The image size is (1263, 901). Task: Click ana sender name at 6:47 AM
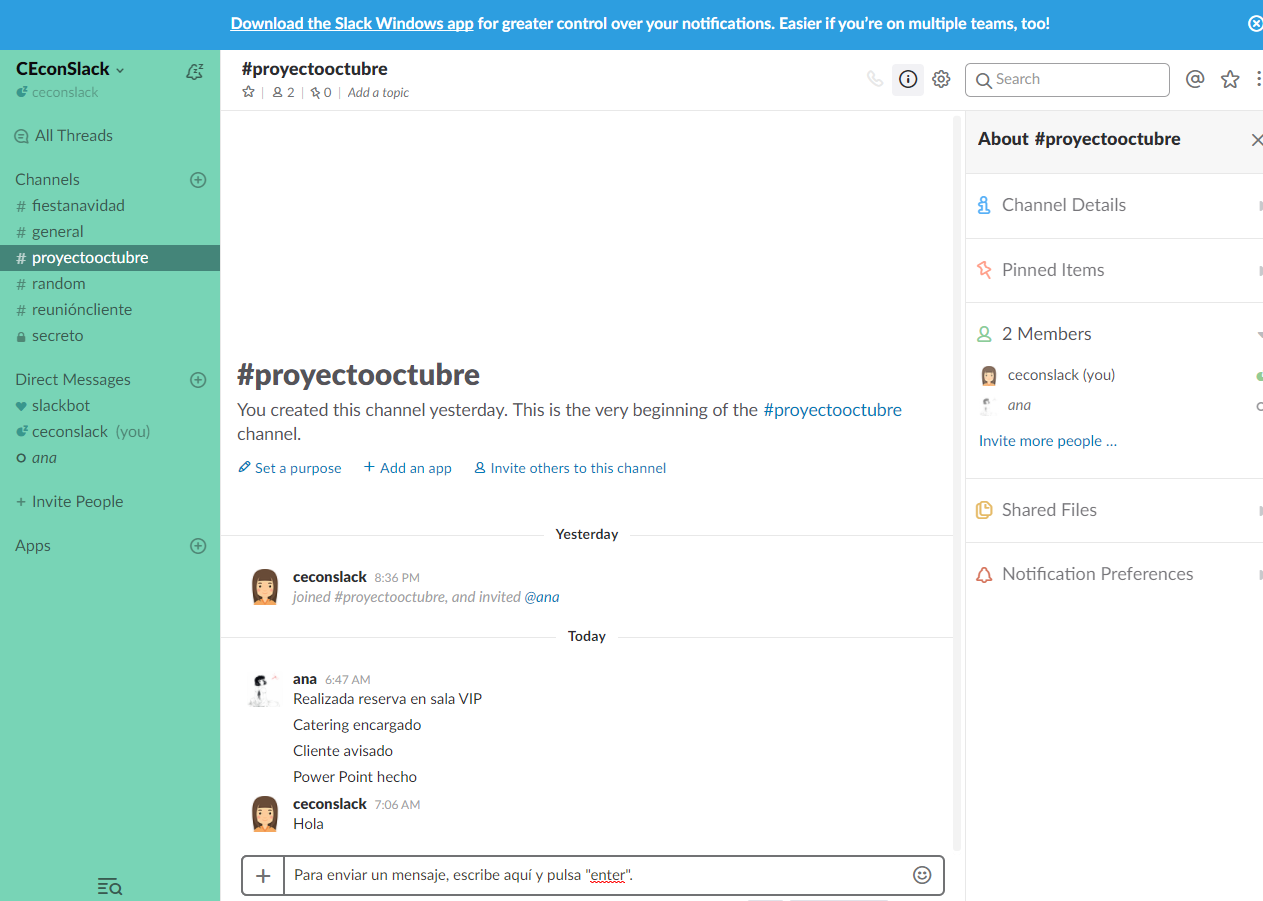[305, 679]
